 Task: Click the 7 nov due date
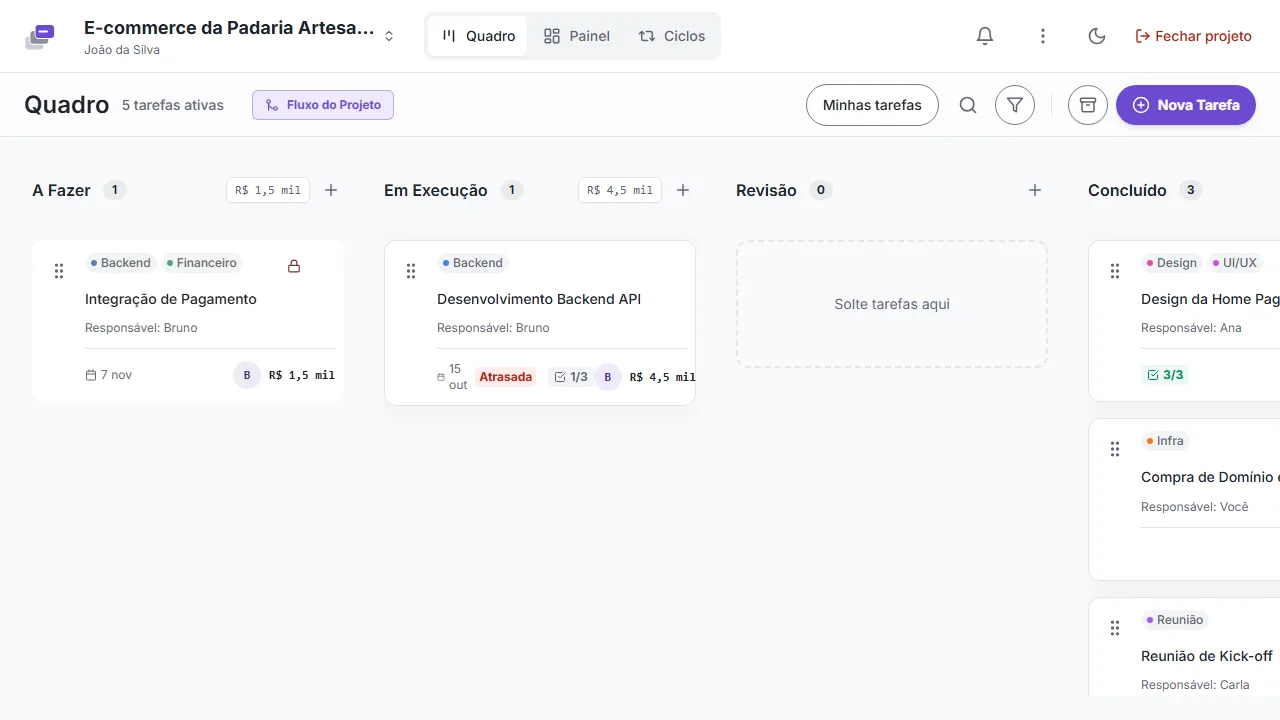(109, 375)
